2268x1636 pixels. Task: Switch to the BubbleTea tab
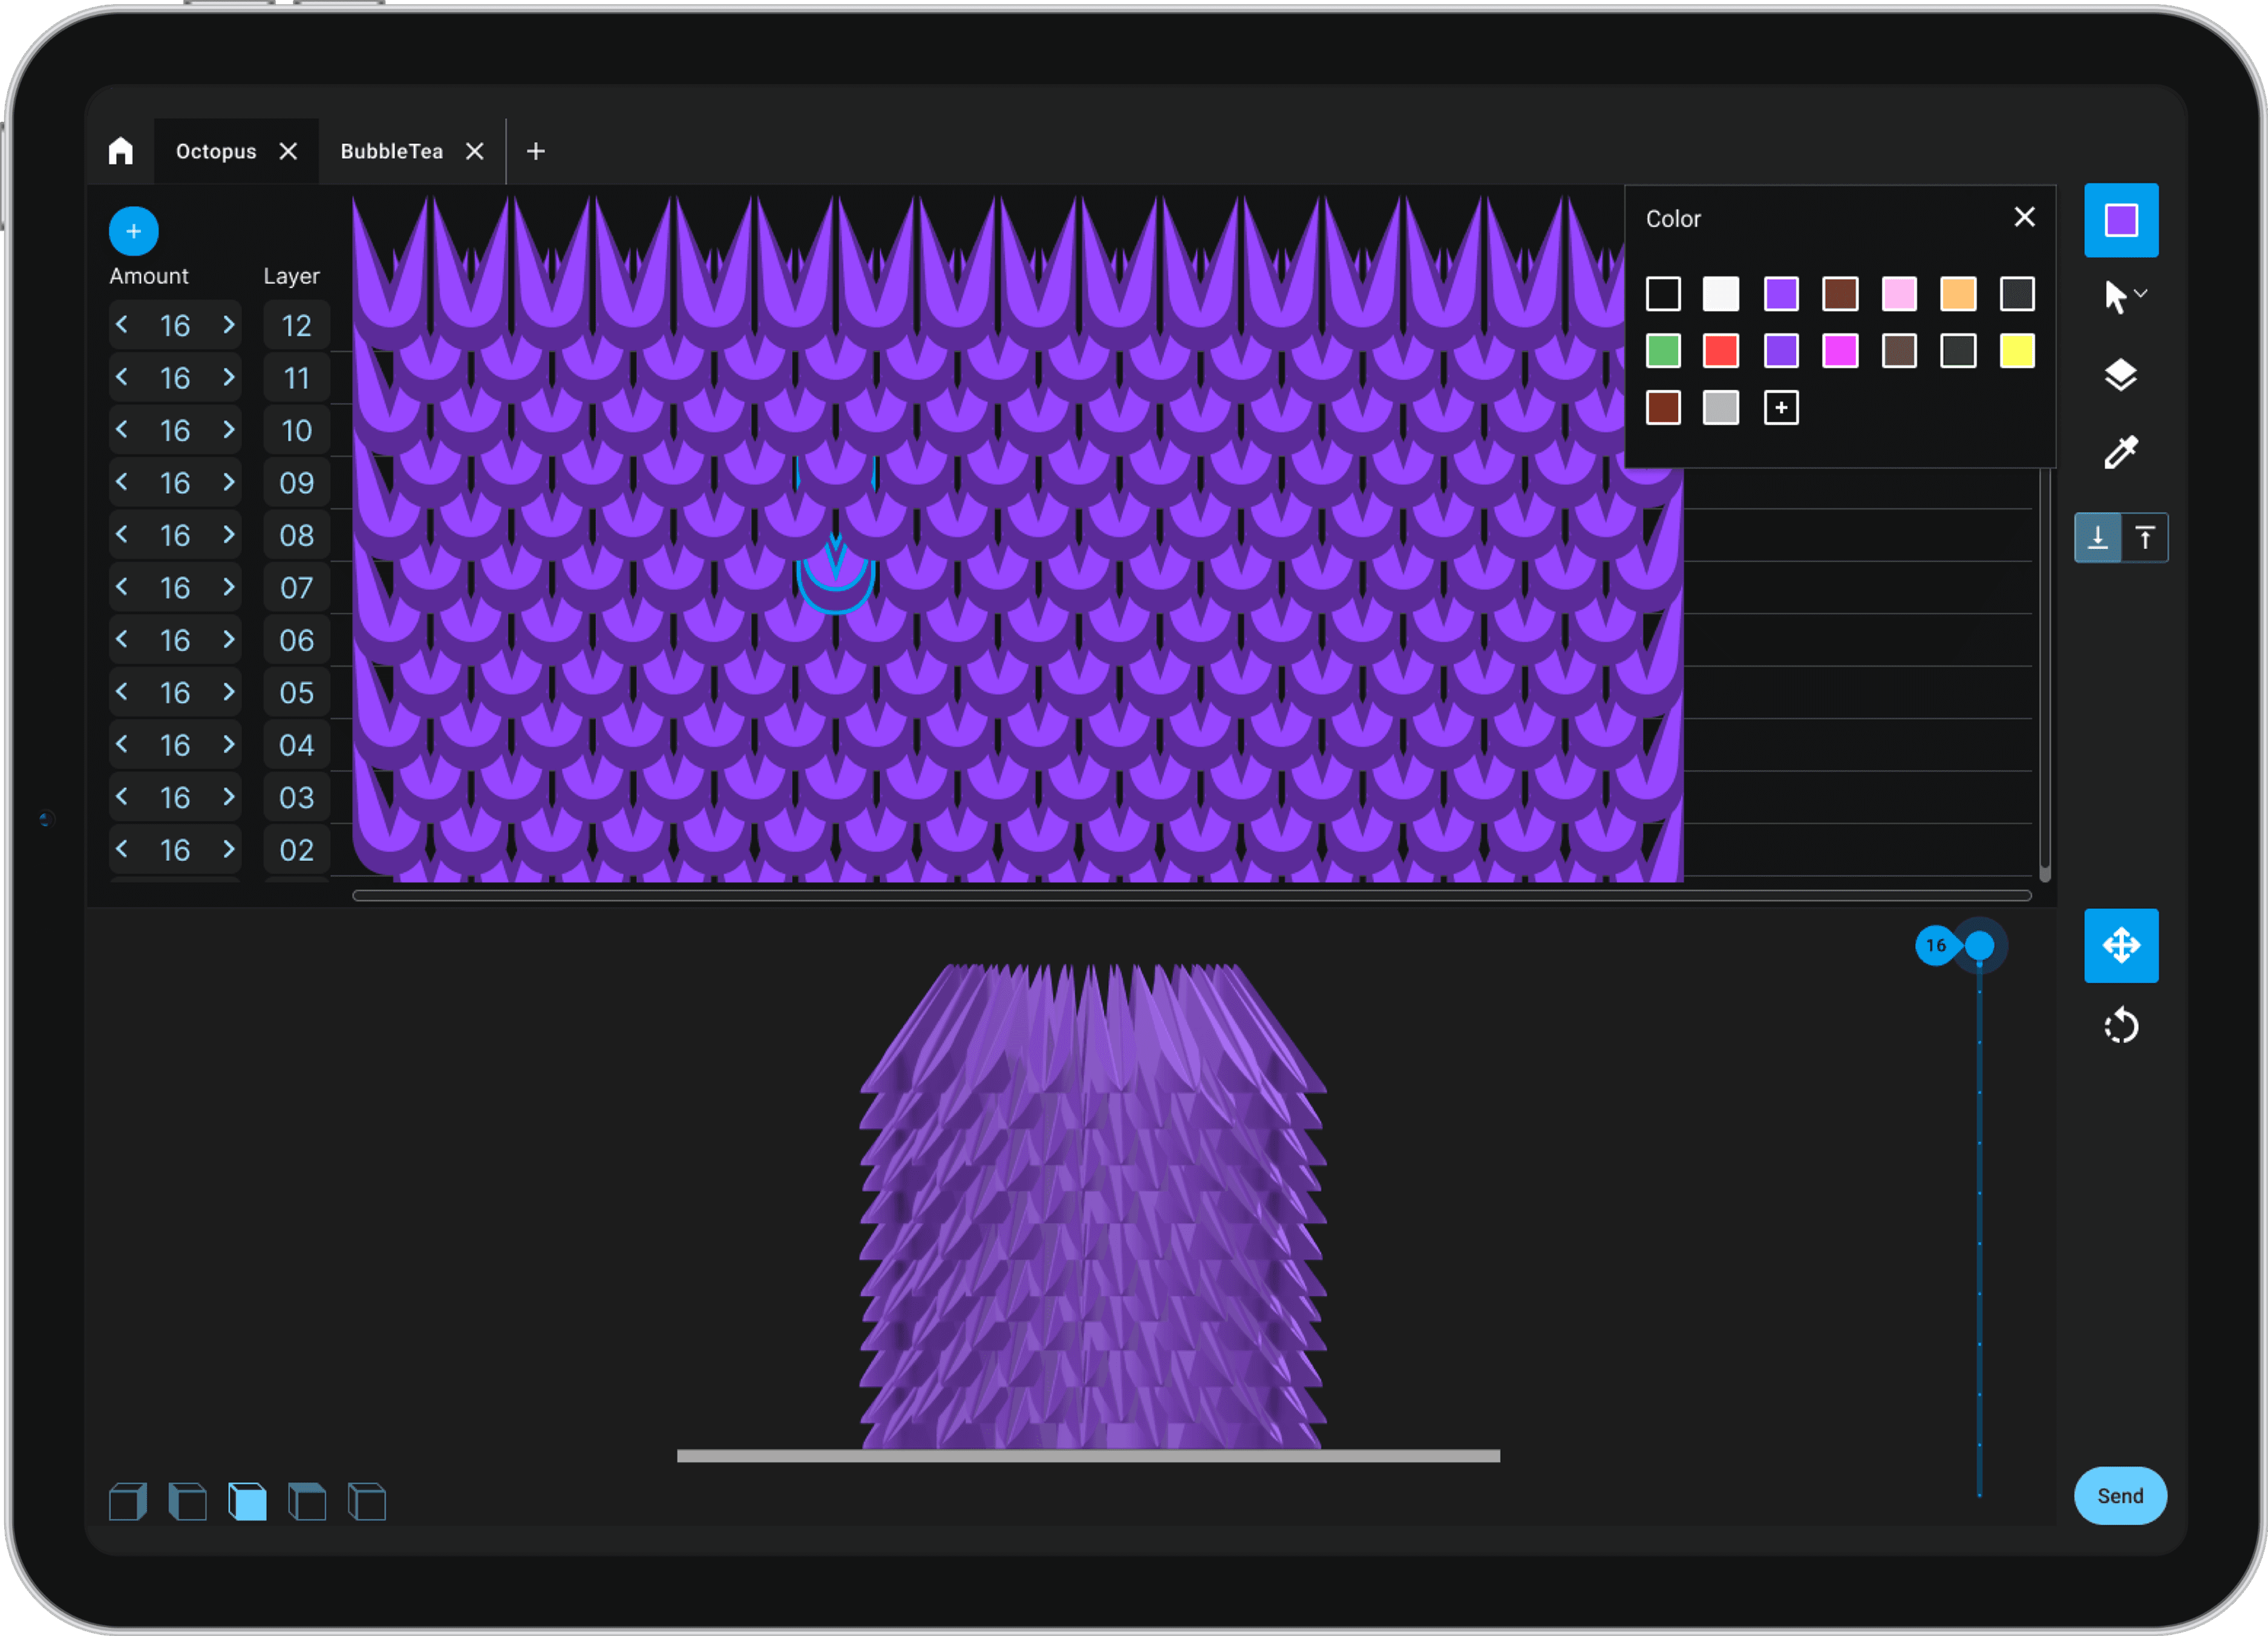(x=391, y=151)
